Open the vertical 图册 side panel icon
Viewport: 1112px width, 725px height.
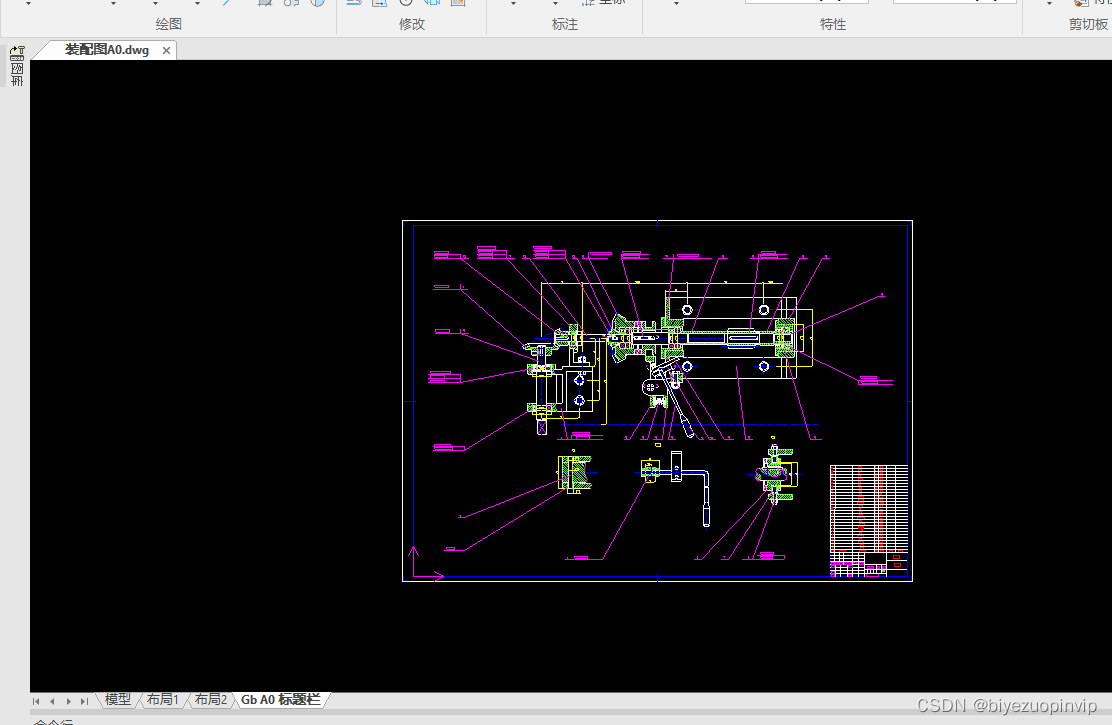17,66
